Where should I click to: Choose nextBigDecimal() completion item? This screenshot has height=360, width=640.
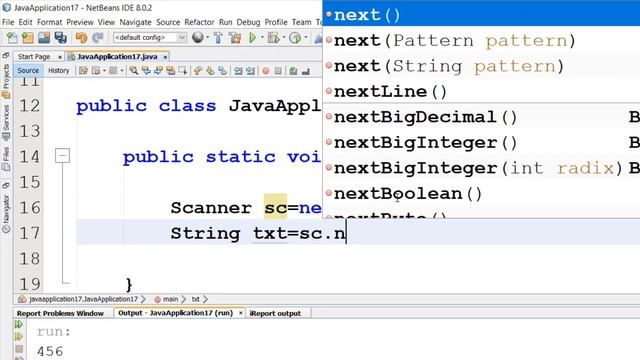482,117
